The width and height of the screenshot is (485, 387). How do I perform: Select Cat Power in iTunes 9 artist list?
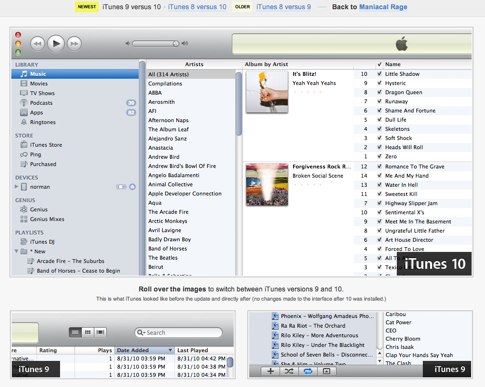398,322
